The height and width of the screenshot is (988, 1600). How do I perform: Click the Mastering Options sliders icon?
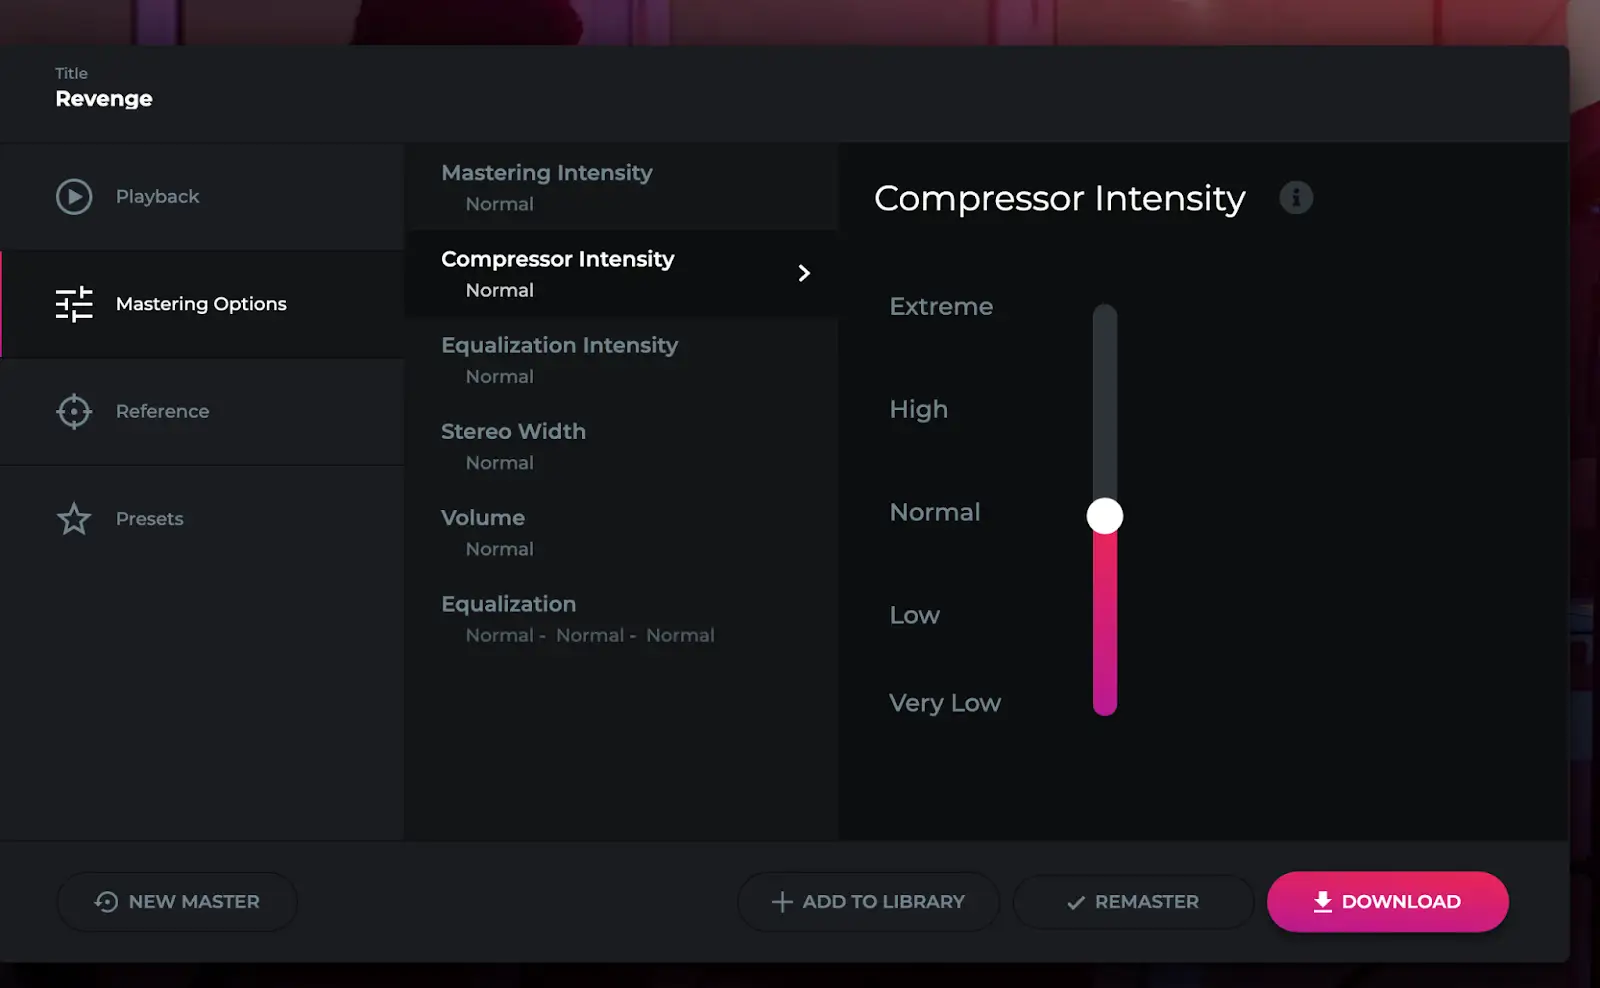(x=74, y=304)
